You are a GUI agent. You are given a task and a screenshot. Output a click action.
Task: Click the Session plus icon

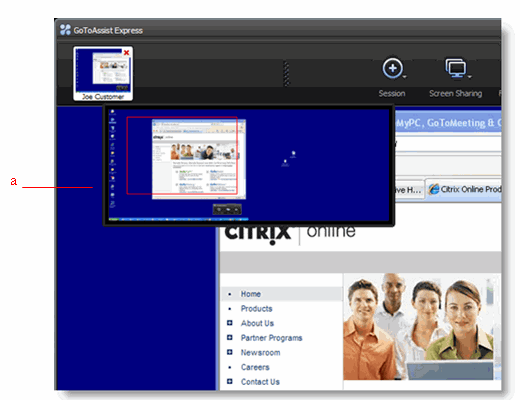(x=392, y=68)
